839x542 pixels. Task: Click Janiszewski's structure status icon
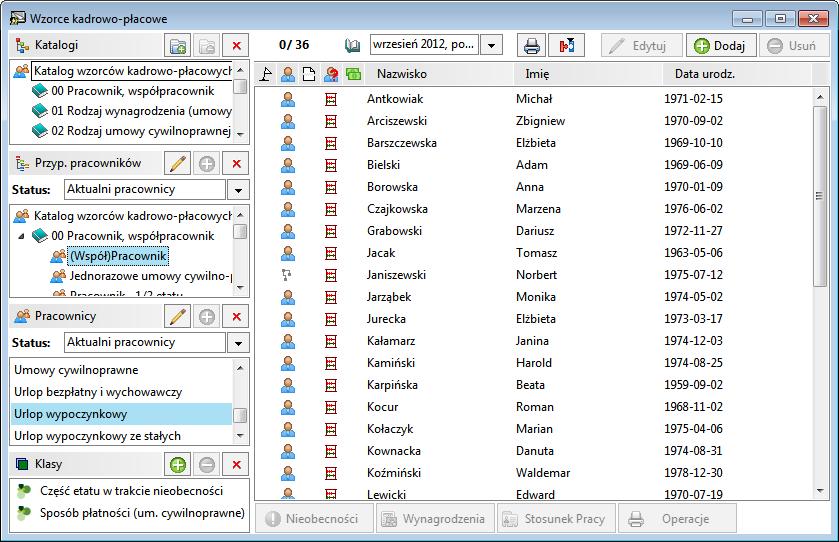point(287,275)
